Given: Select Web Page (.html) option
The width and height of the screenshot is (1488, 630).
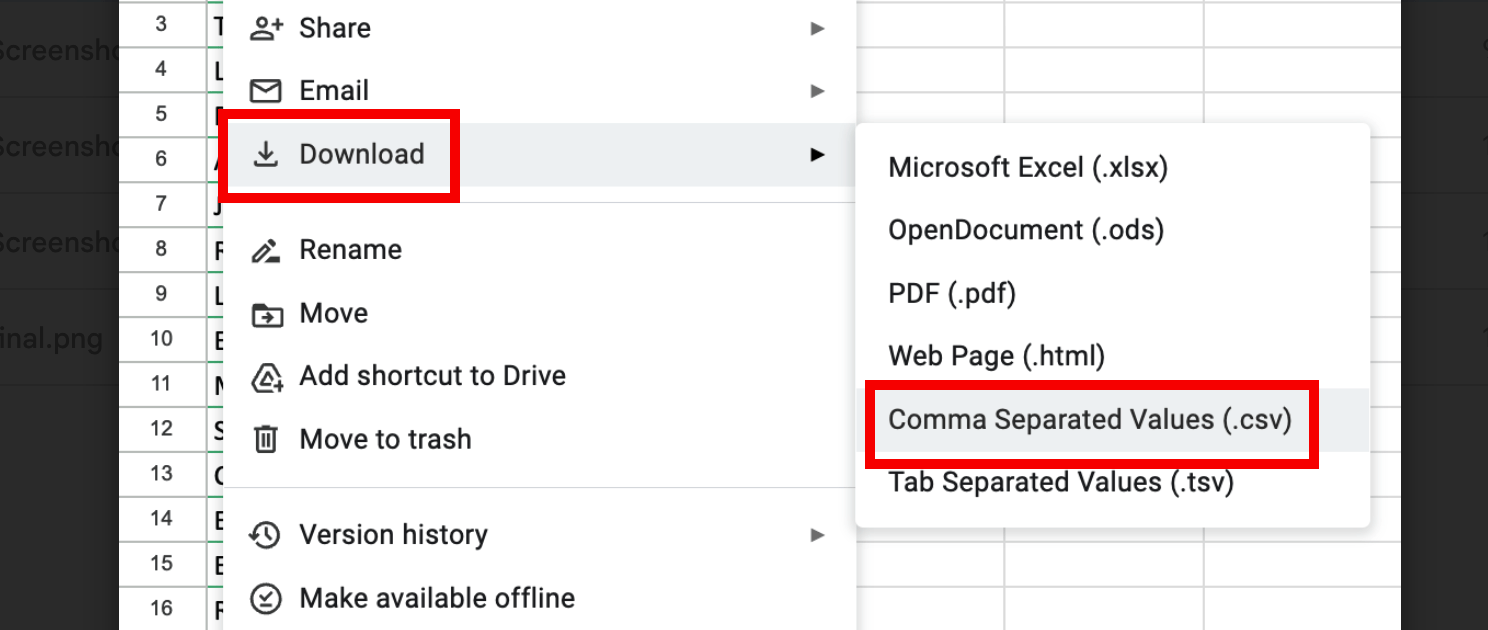Looking at the screenshot, I should pyautogui.click(x=996, y=355).
